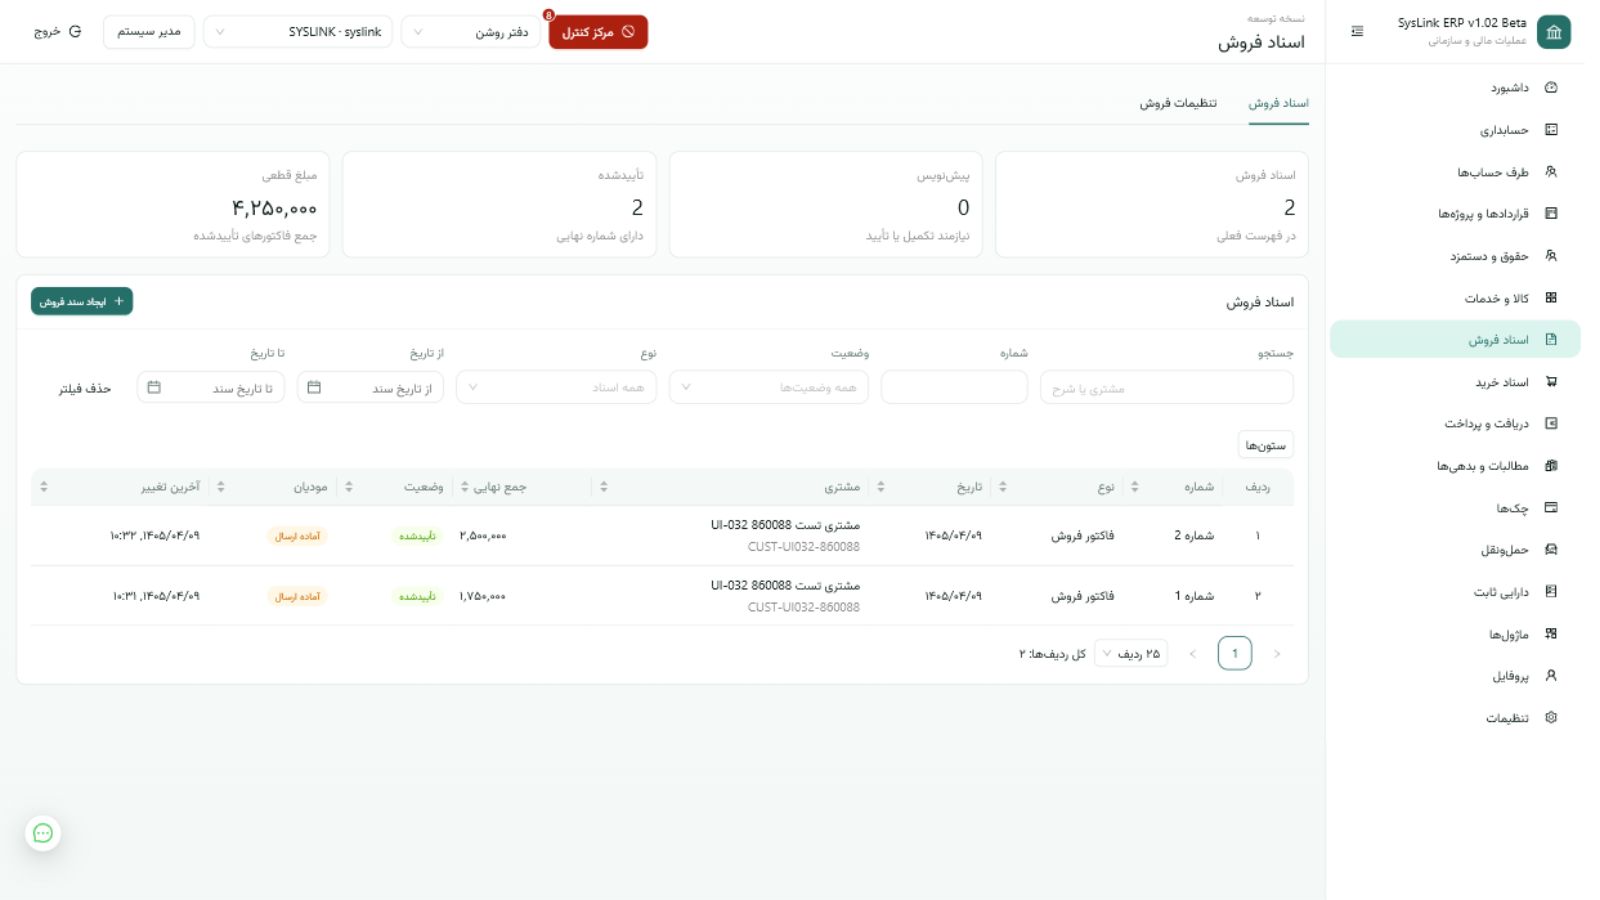Screen dimensions: 1600x900
Task: Click حذف فیلتر to clear filters
Action: tap(85, 388)
